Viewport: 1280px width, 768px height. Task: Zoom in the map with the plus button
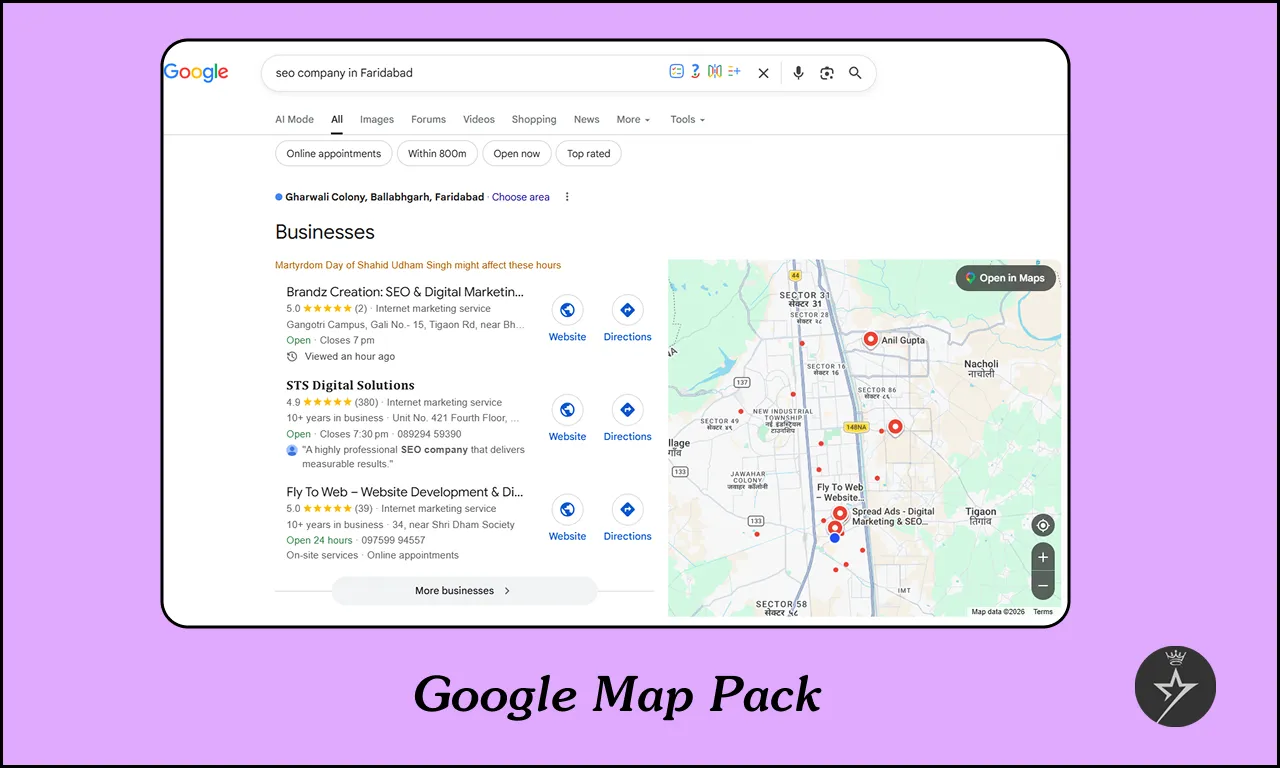(1043, 557)
